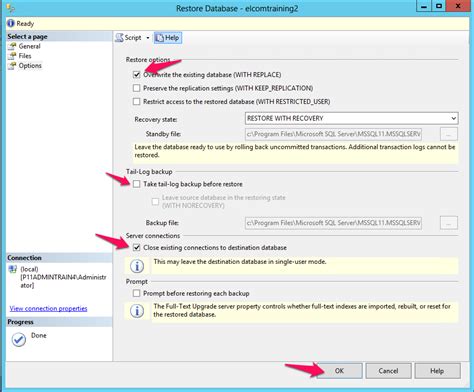Click the Done progress checkmark icon
Viewport: 474px width, 392px height.
point(19,339)
